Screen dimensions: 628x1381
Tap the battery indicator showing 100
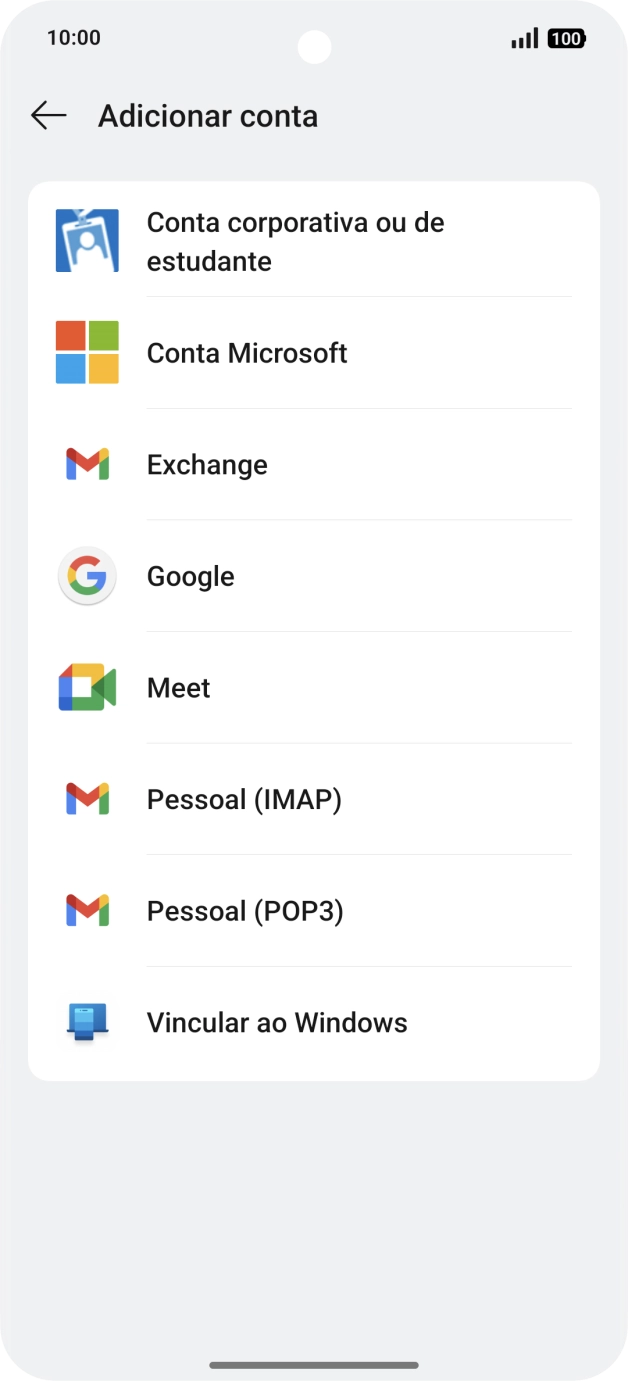pos(566,38)
